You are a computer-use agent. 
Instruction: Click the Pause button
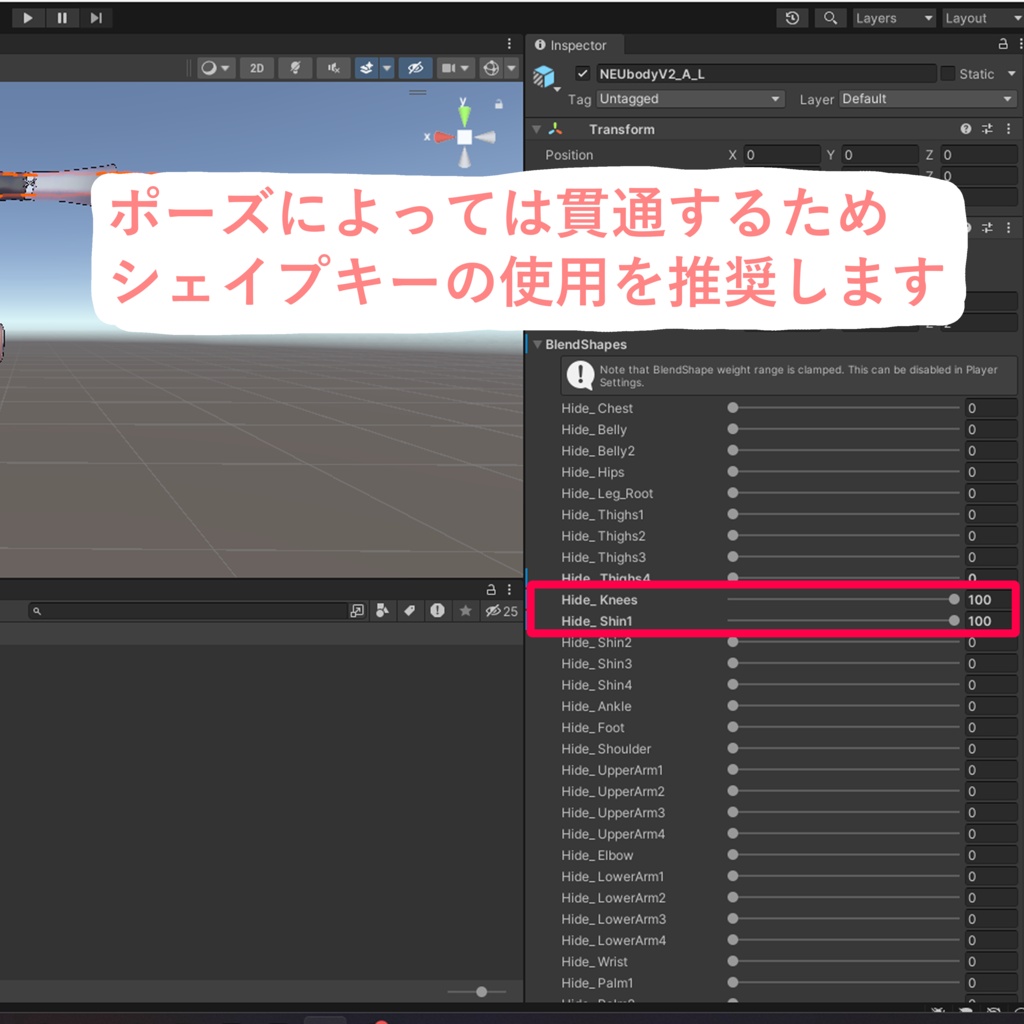click(62, 18)
